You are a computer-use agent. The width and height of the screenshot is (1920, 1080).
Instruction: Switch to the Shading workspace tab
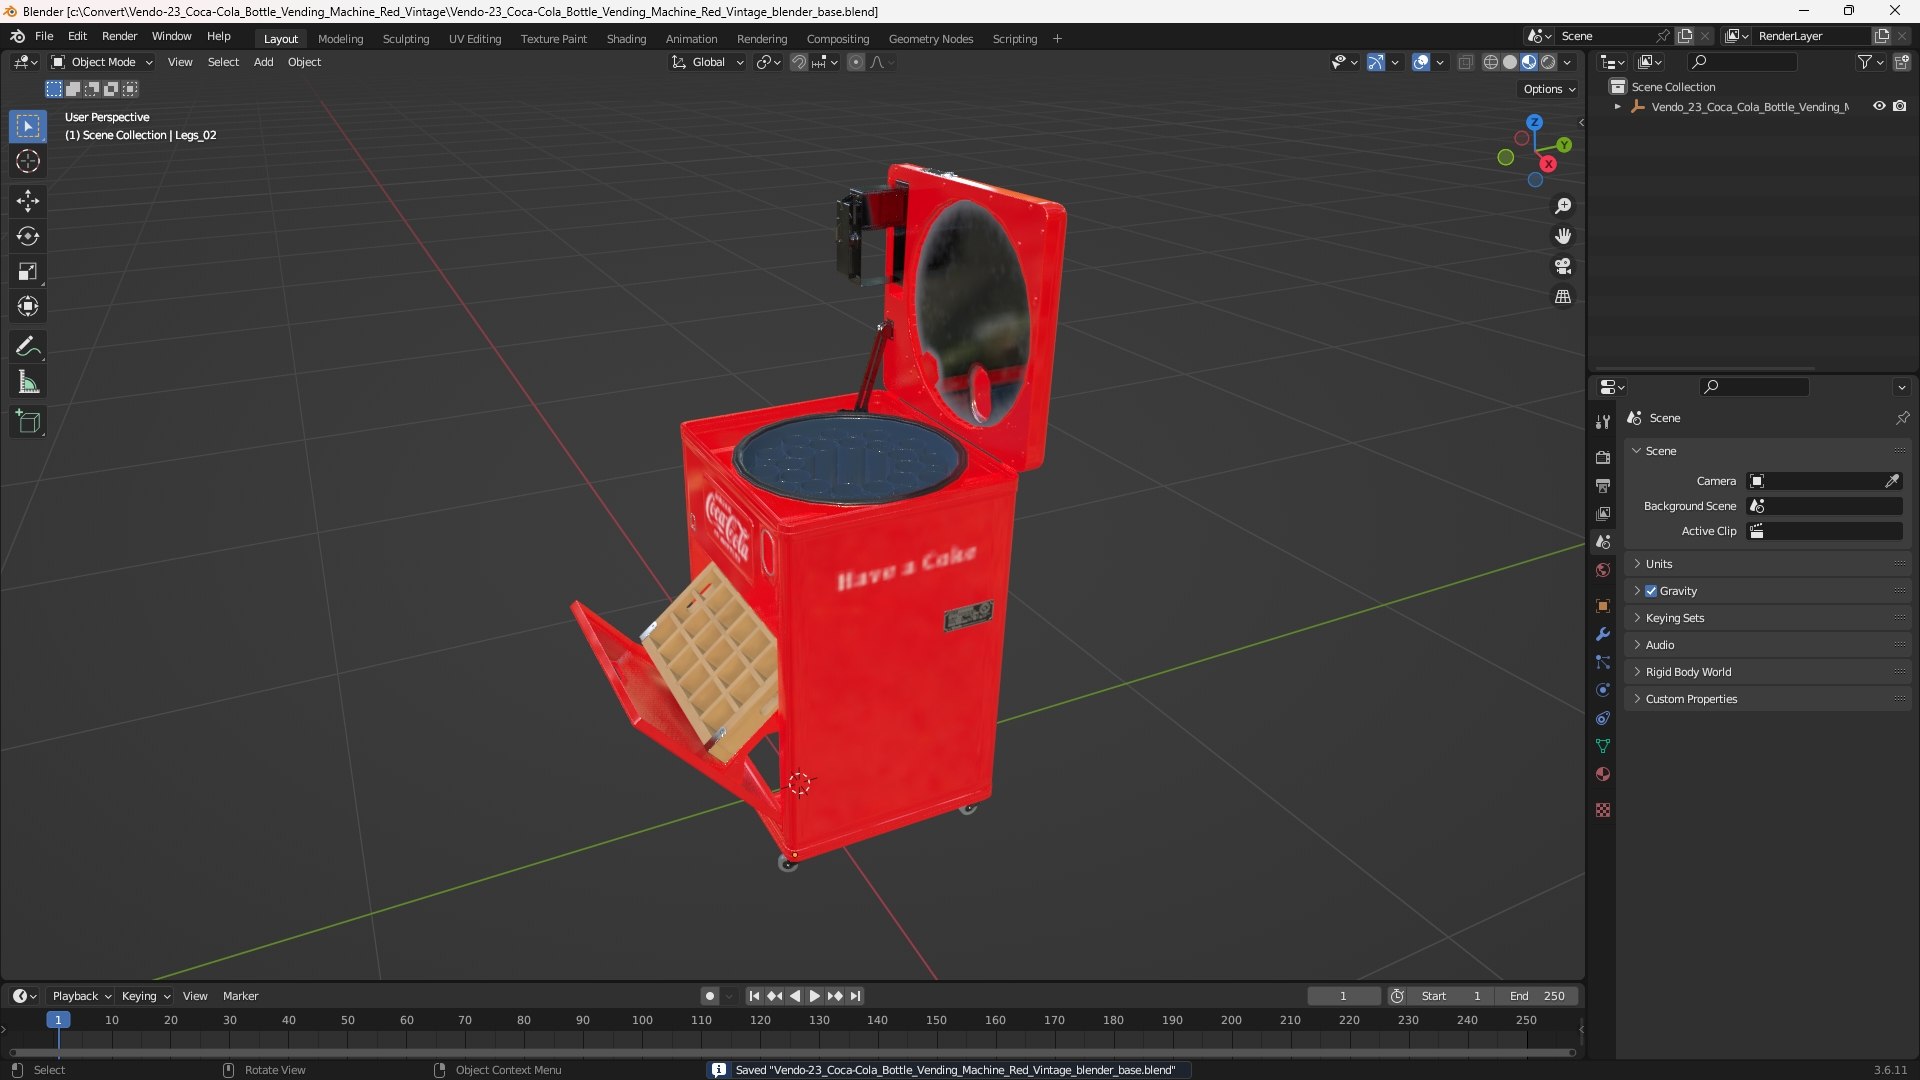click(x=626, y=39)
